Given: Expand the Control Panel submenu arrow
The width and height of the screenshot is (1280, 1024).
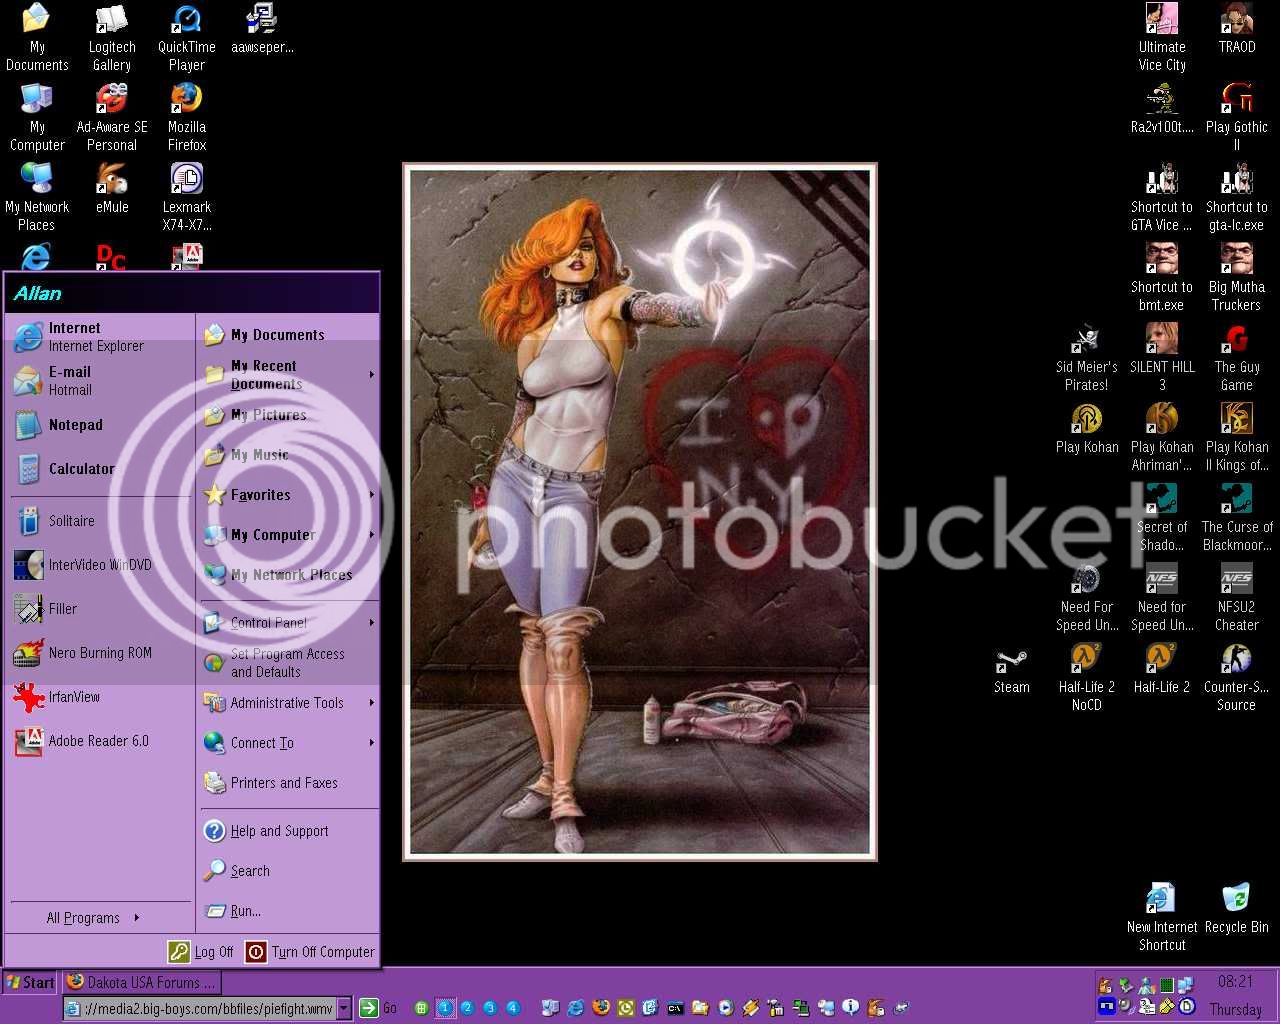Looking at the screenshot, I should pos(372,623).
